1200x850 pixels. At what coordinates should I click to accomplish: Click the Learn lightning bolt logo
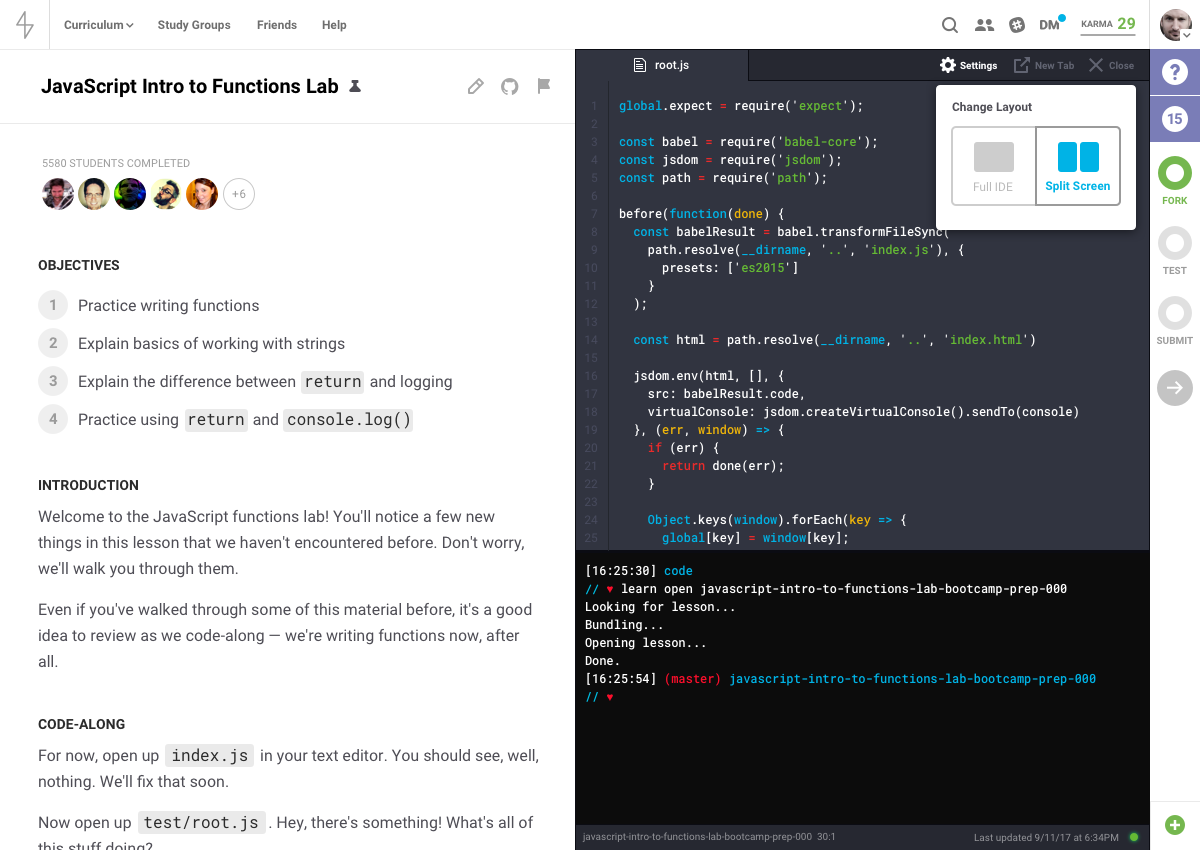pos(25,25)
